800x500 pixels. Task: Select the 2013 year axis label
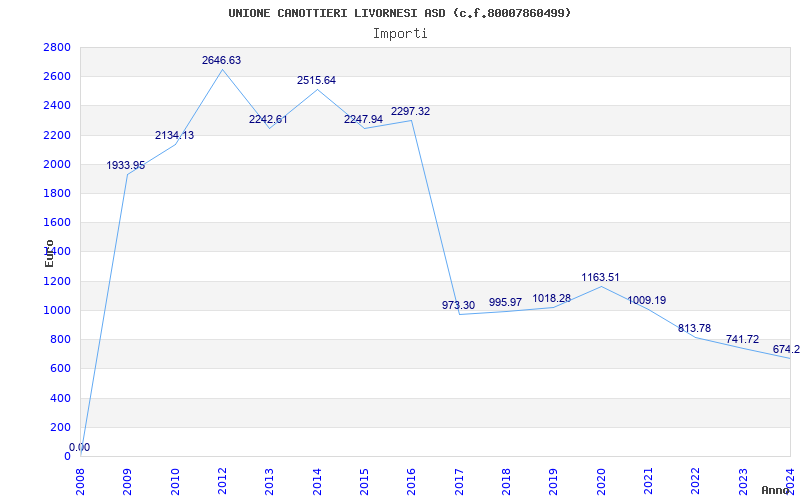(269, 482)
